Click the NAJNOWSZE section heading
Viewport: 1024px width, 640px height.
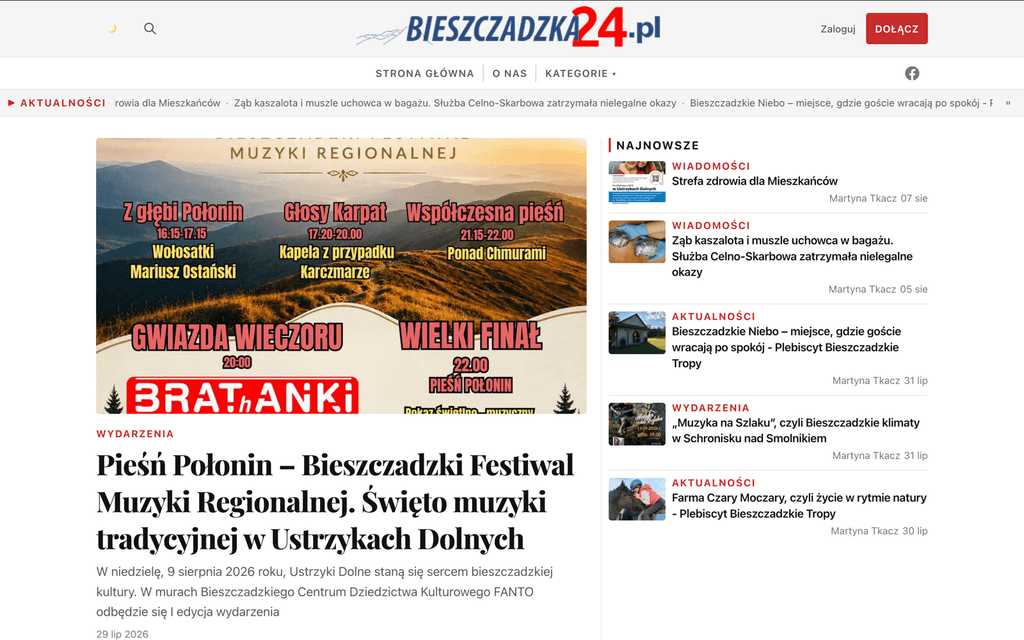[x=658, y=146]
